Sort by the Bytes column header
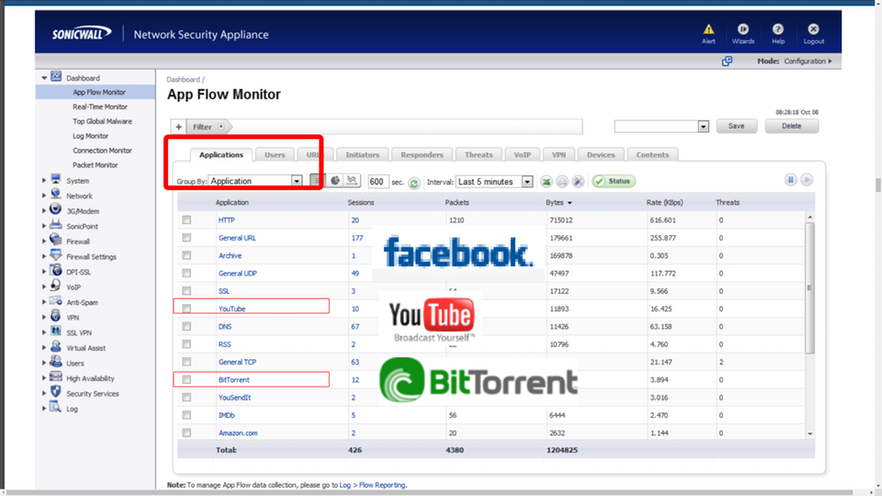 pos(558,202)
